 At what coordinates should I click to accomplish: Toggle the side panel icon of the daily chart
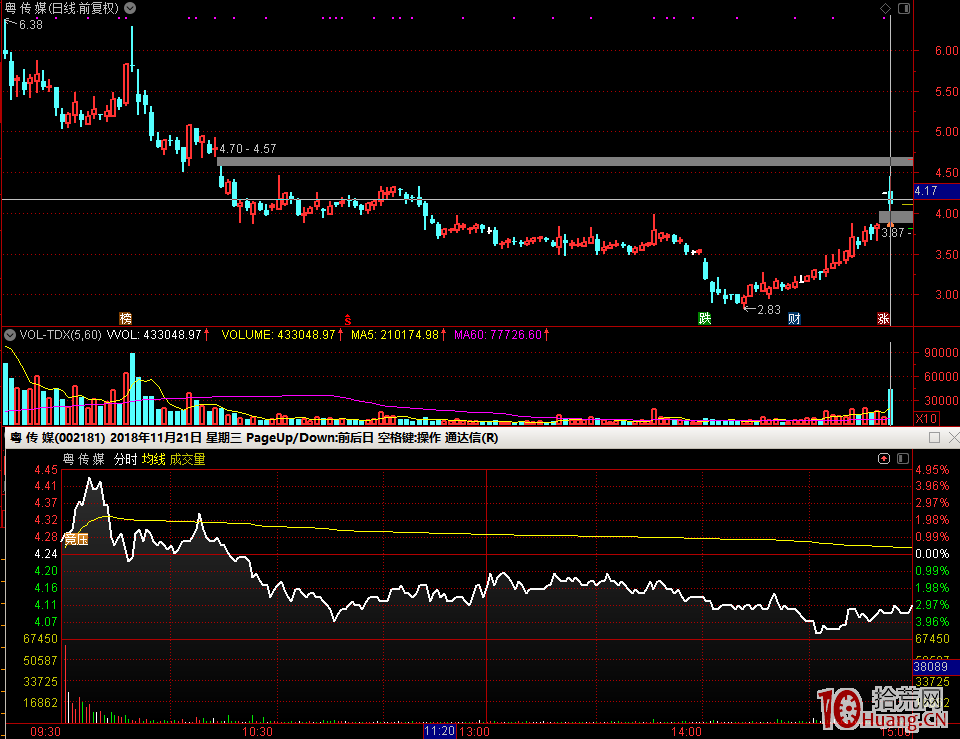pyautogui.click(x=904, y=8)
